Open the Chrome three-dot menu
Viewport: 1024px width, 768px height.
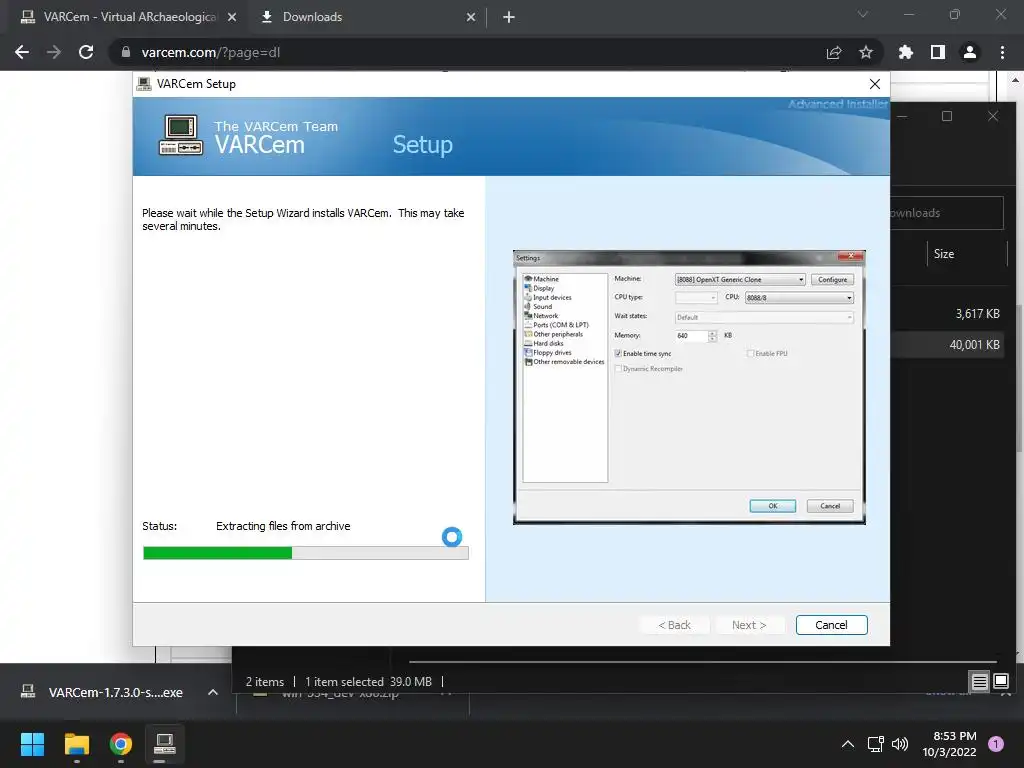coord(1002,52)
